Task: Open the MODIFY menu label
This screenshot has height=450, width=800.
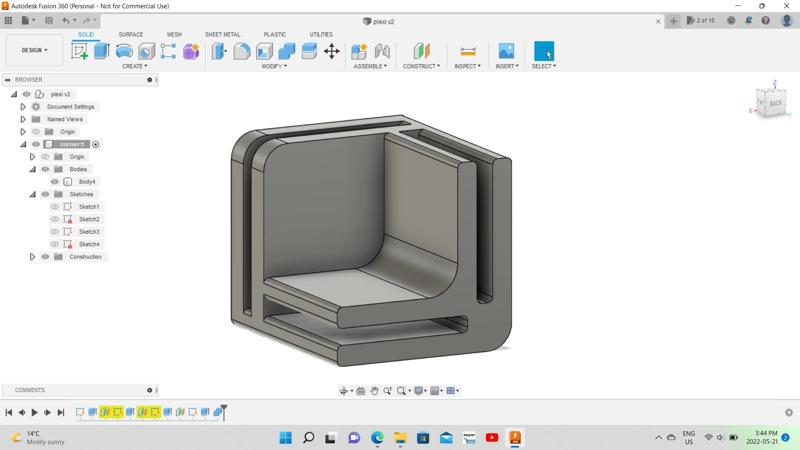Action: click(x=273, y=66)
